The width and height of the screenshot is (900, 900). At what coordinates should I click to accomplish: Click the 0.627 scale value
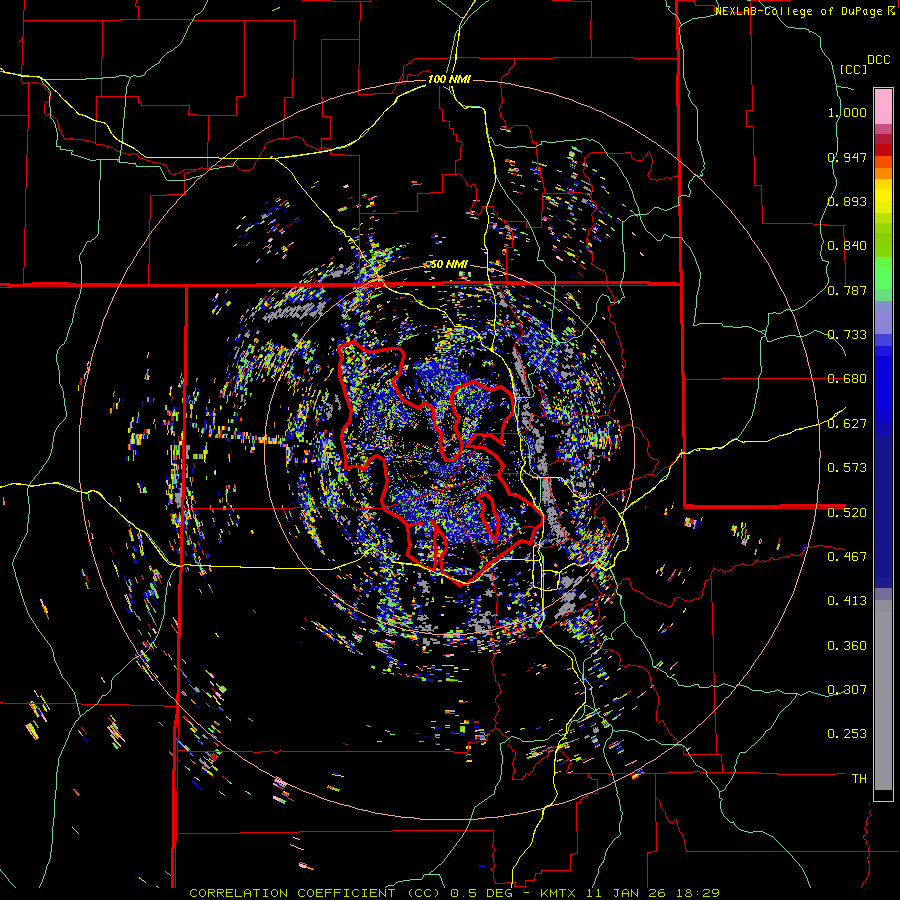(x=847, y=424)
